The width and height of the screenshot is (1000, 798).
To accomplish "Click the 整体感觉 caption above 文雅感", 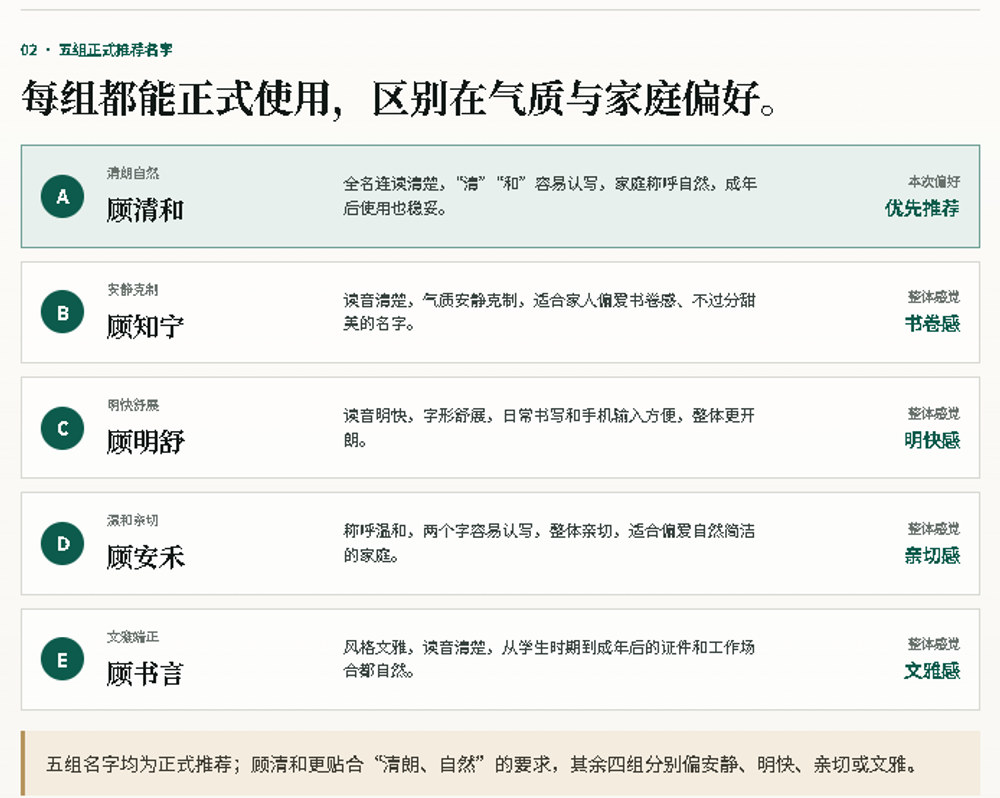I will (x=934, y=644).
